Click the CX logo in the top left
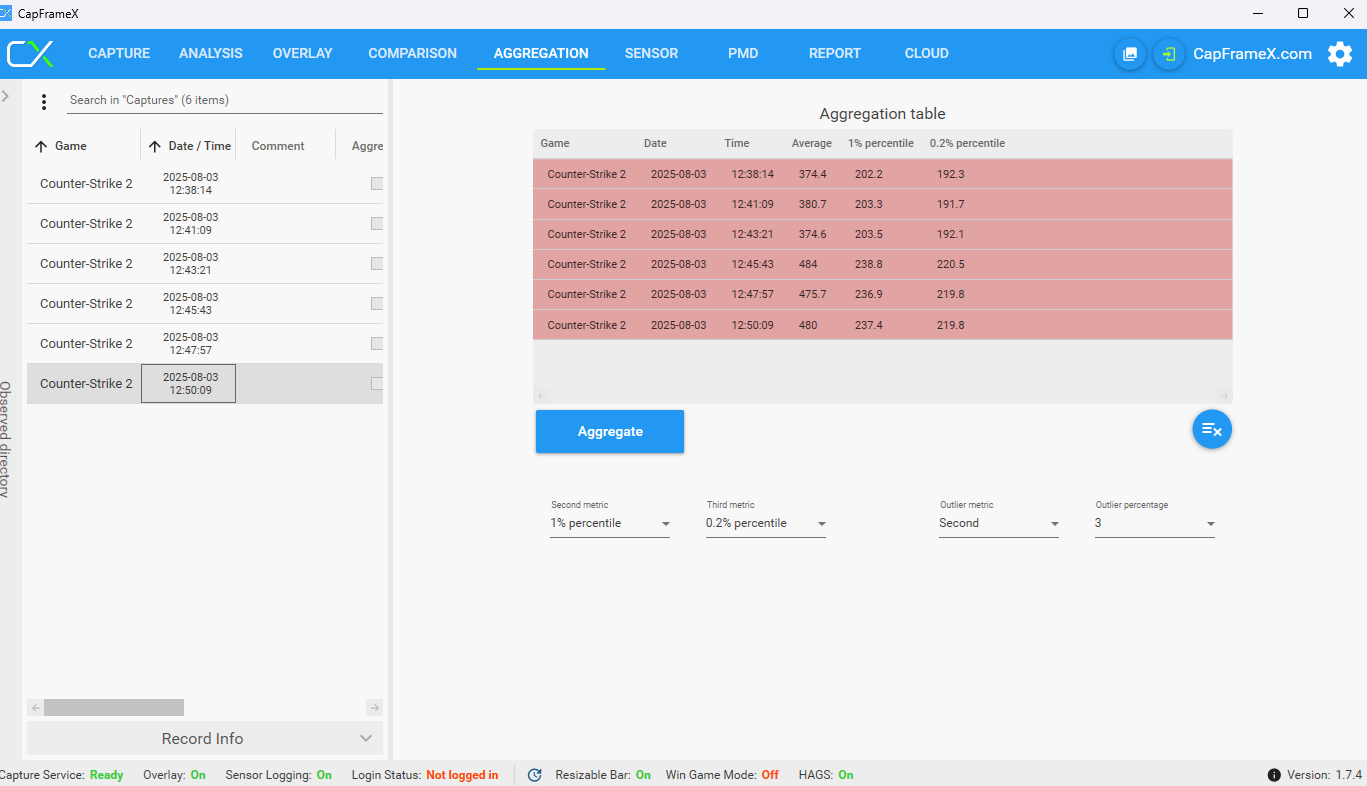The height and width of the screenshot is (786, 1367). coord(30,53)
